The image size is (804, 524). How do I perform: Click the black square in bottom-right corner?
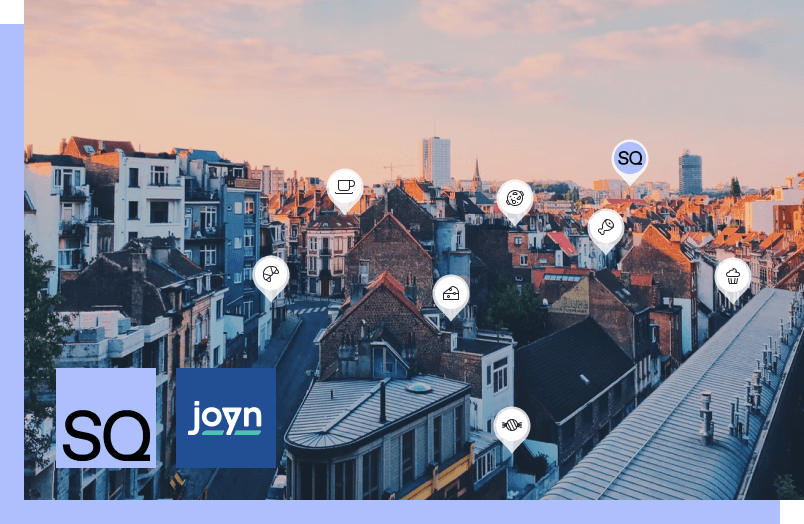tap(791, 512)
